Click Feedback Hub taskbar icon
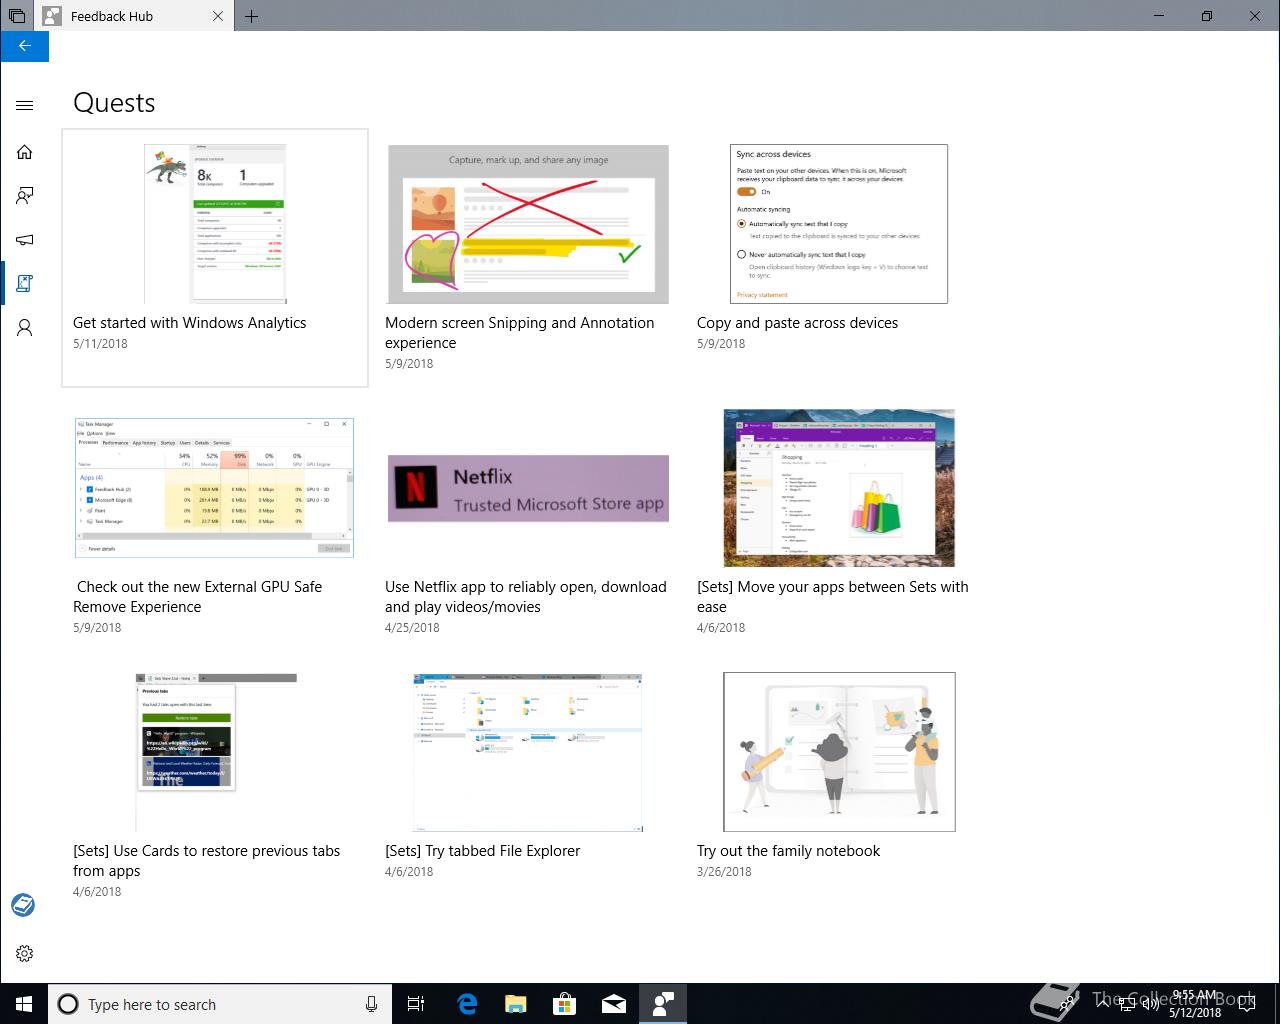Image resolution: width=1280 pixels, height=1024 pixels. click(x=662, y=1004)
